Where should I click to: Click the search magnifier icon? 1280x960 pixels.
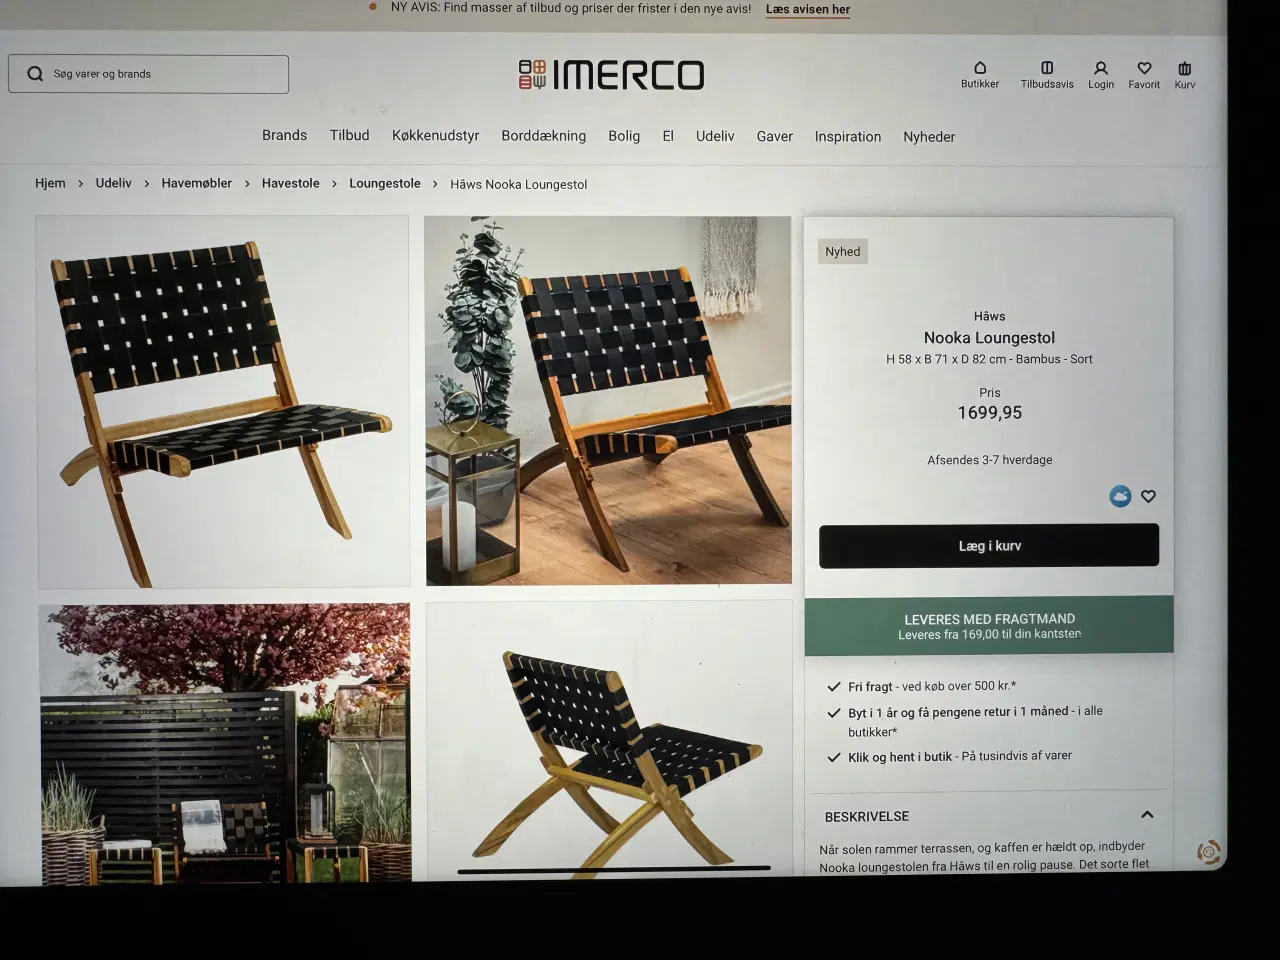(x=35, y=74)
